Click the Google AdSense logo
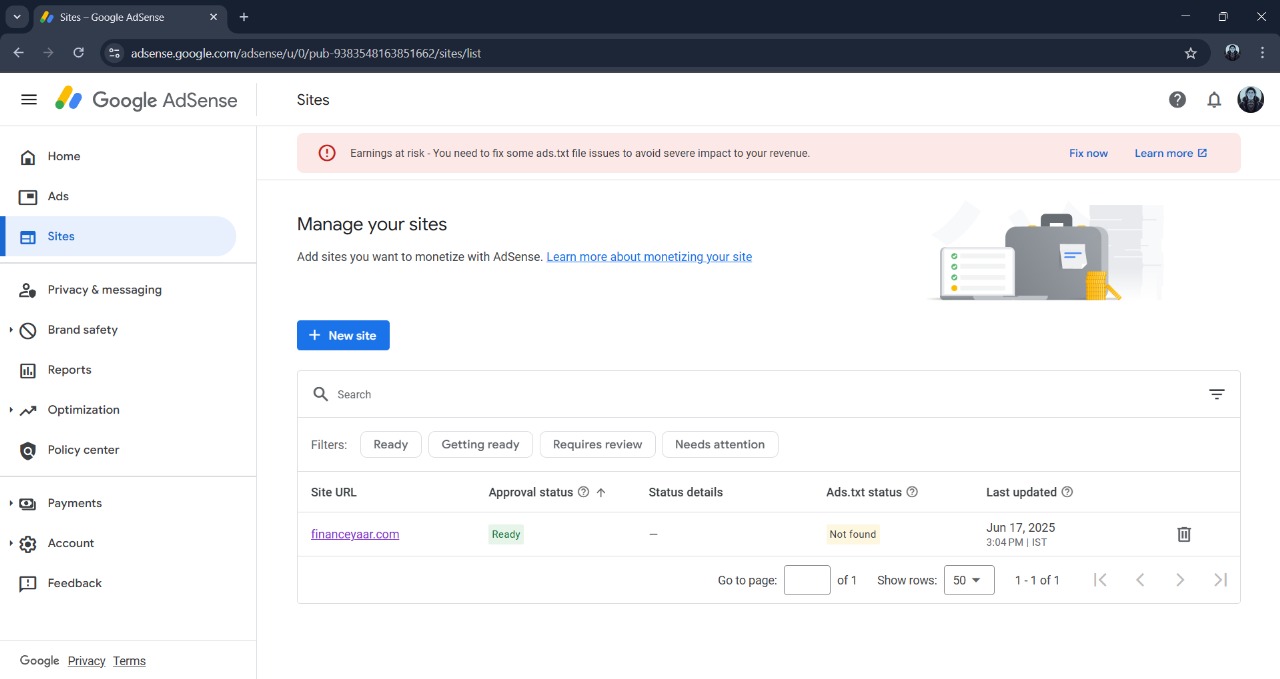Image resolution: width=1280 pixels, height=679 pixels. pos(146,100)
